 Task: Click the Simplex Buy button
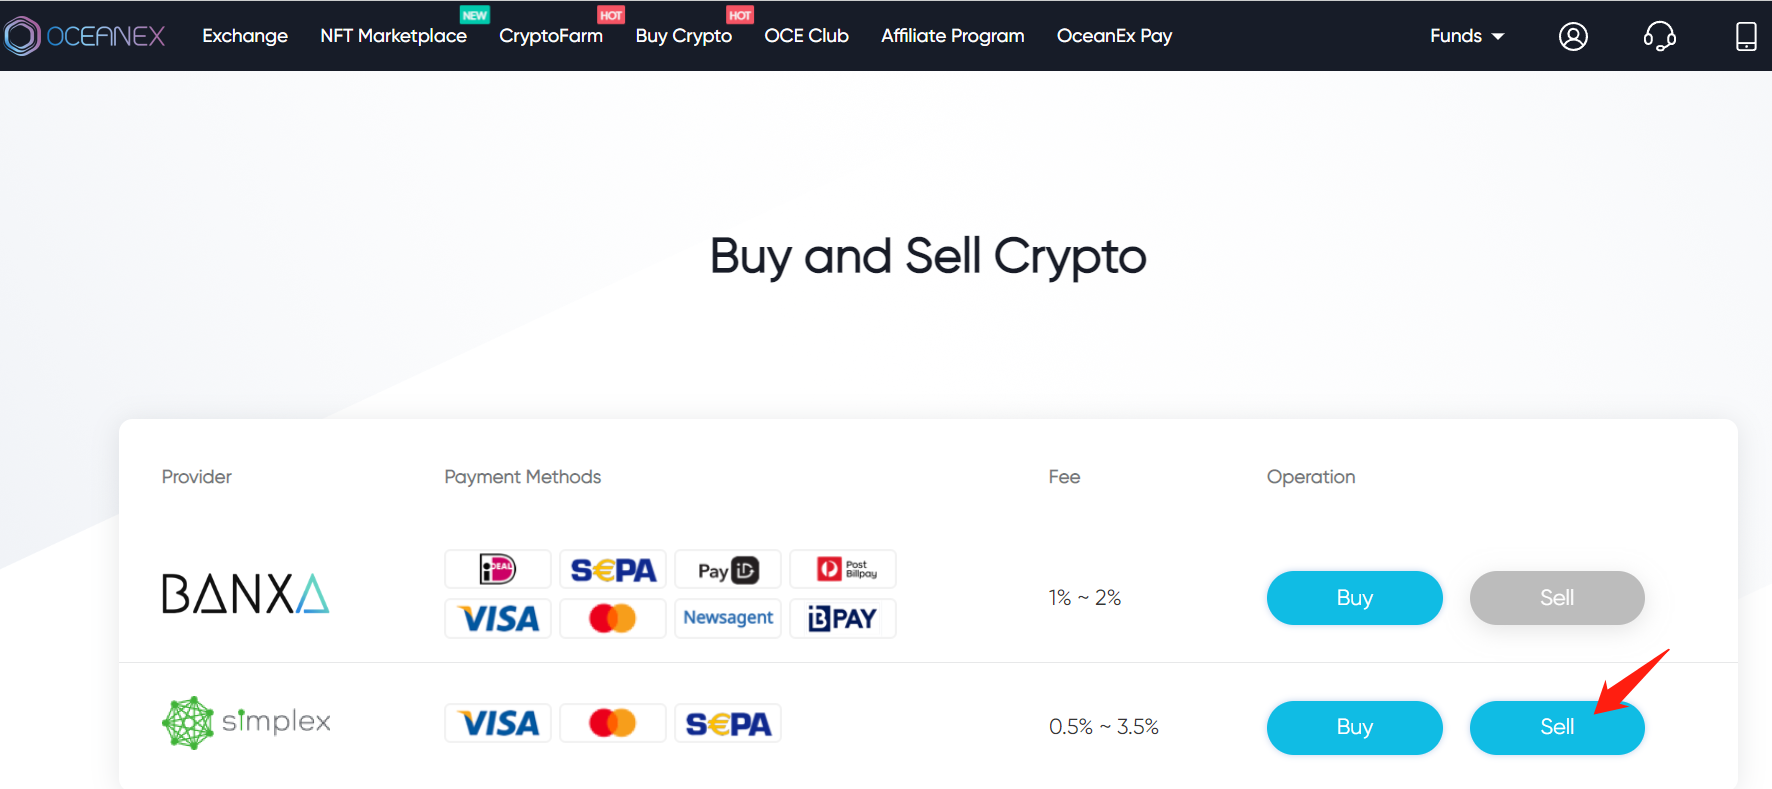(x=1354, y=727)
